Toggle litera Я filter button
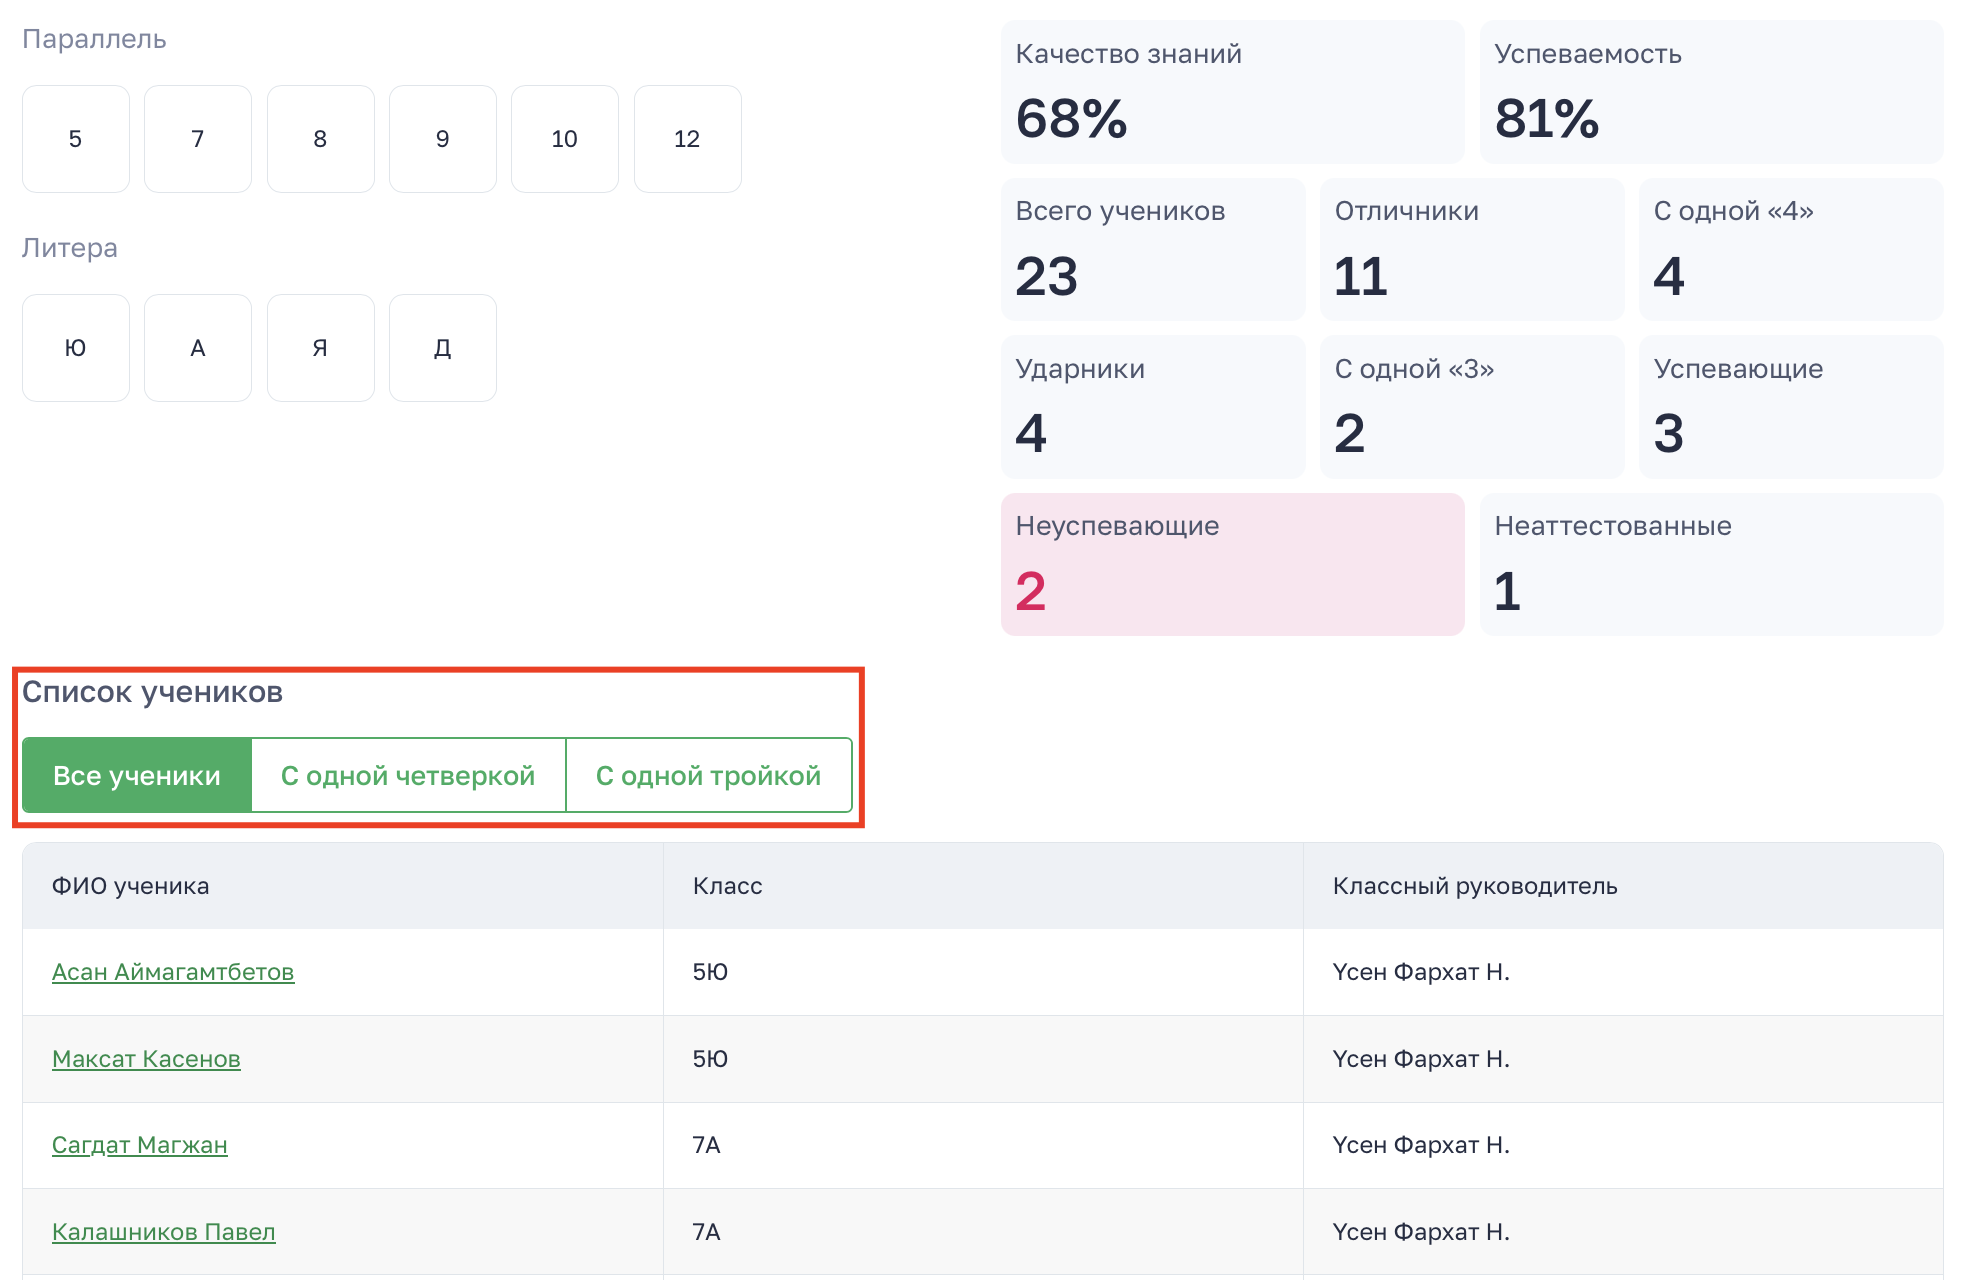 [320, 348]
